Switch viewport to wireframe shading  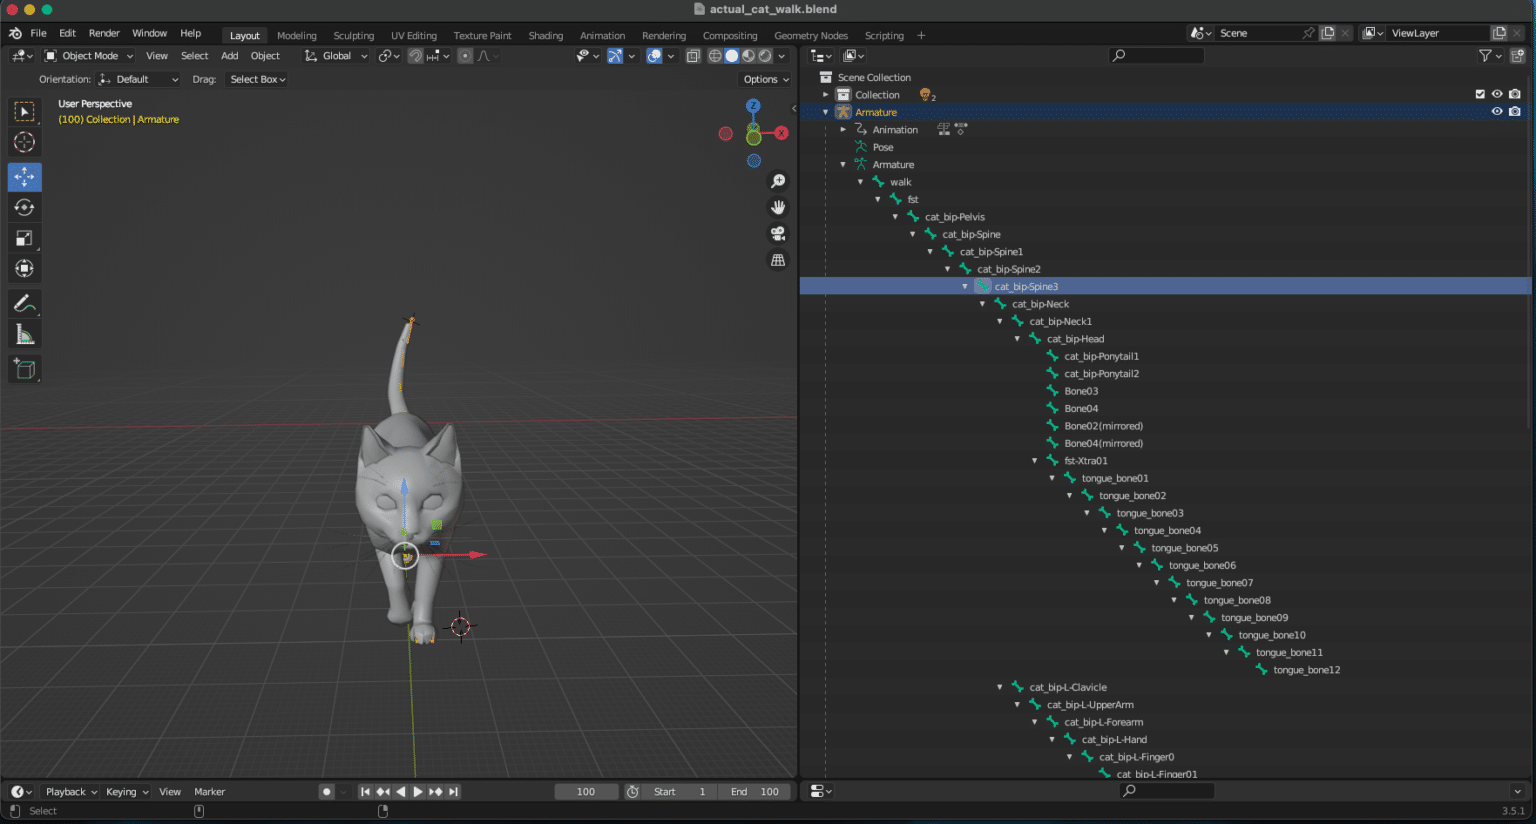(x=713, y=56)
